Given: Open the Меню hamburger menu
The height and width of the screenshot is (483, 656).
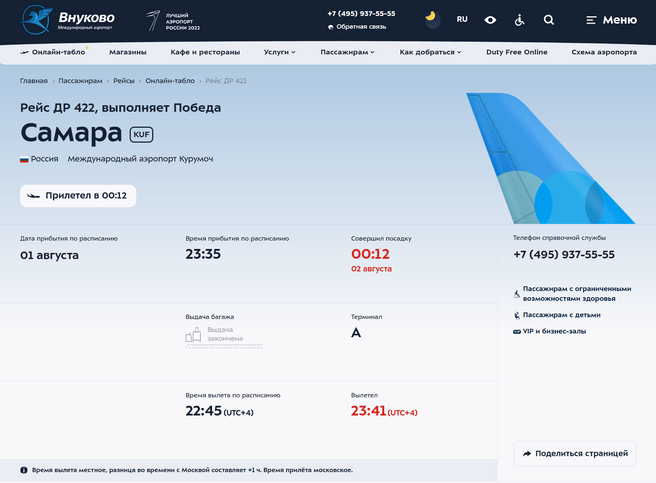Looking at the screenshot, I should click(611, 20).
